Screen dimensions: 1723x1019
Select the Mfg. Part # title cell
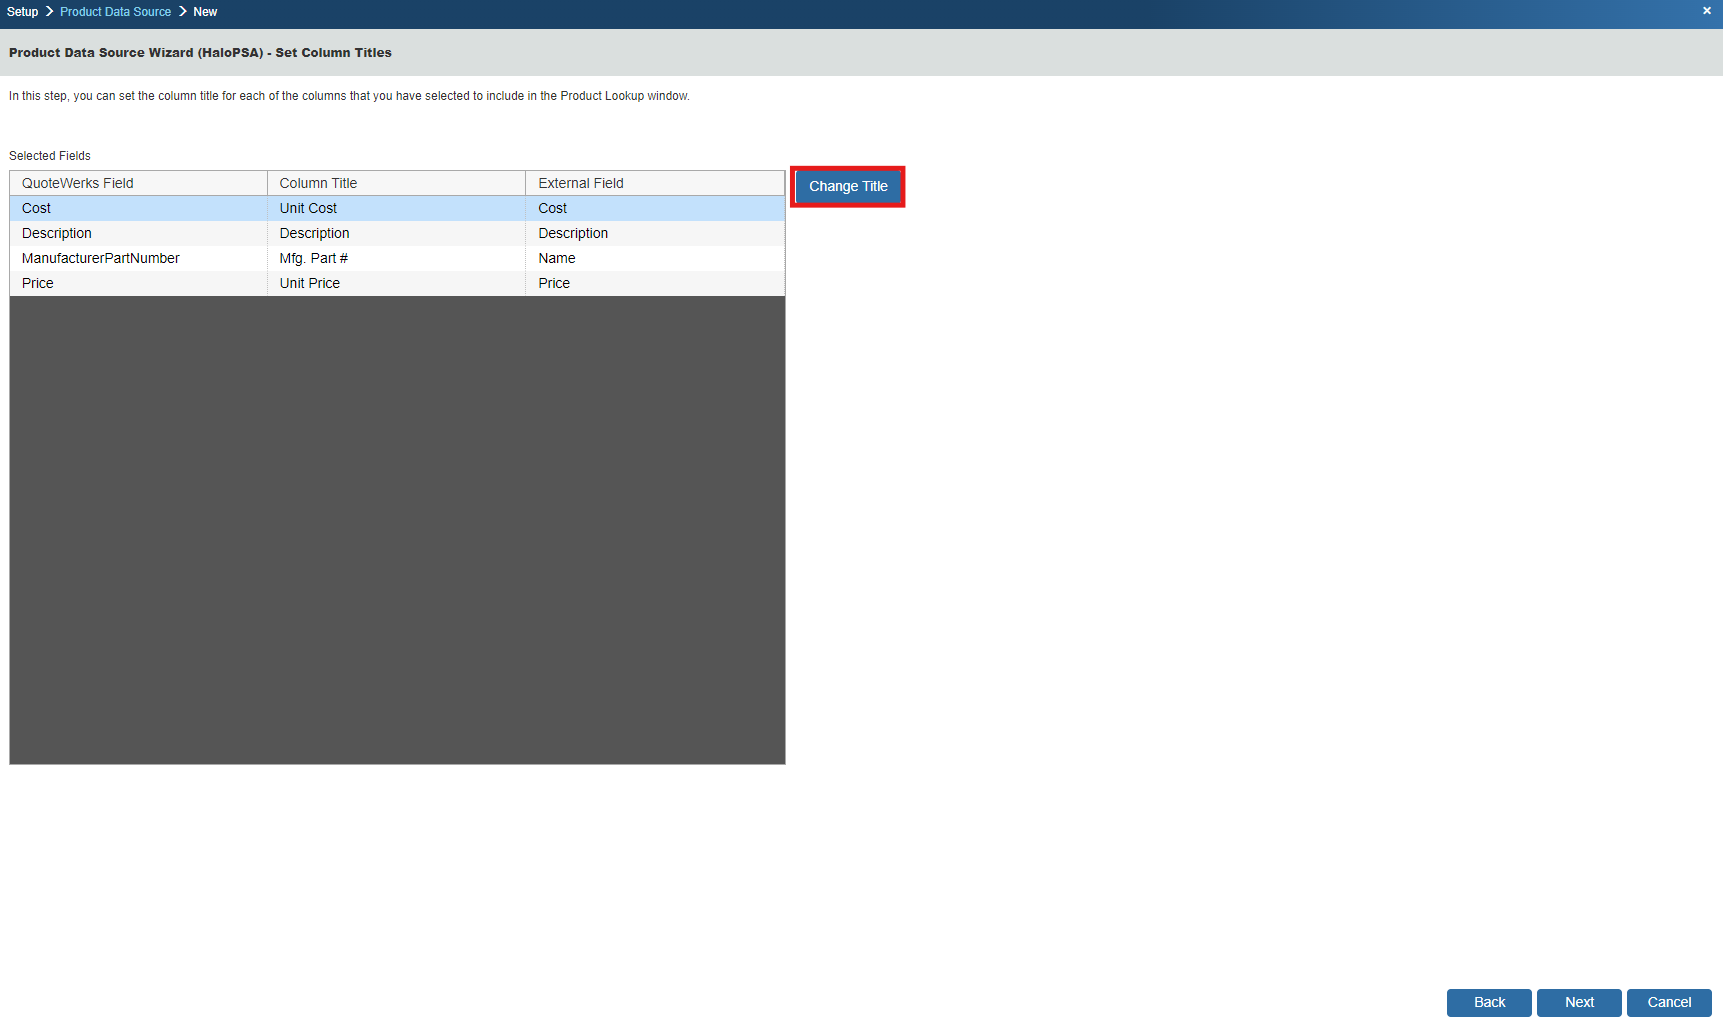(x=314, y=258)
